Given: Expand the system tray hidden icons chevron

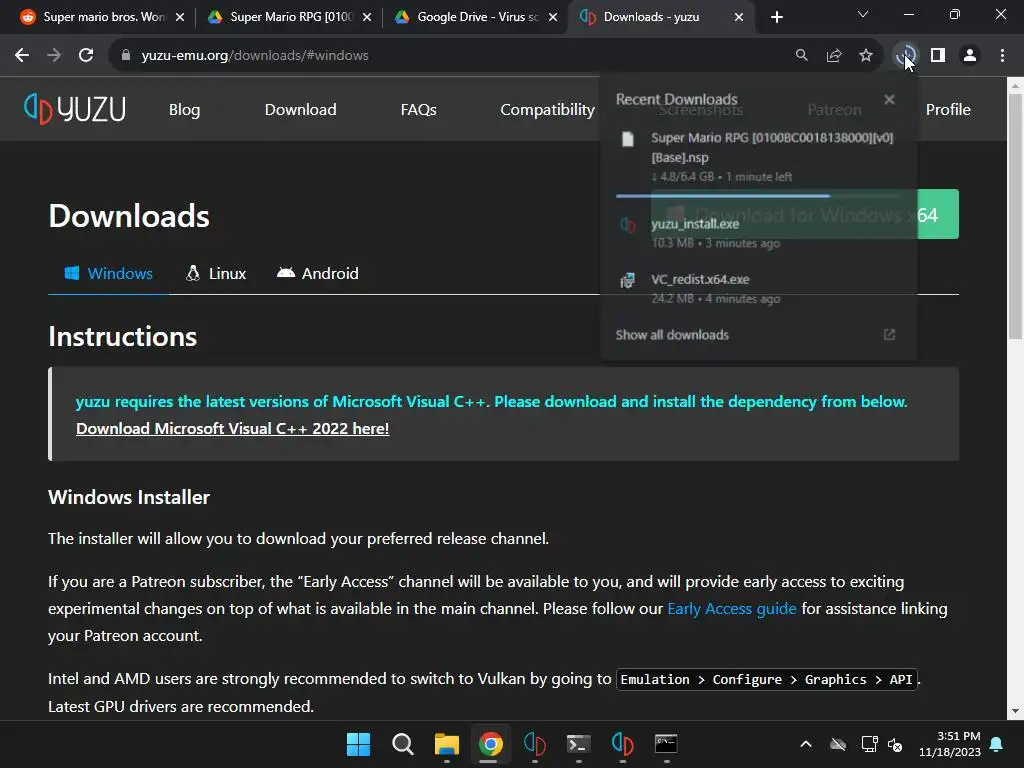Looking at the screenshot, I should (806, 744).
